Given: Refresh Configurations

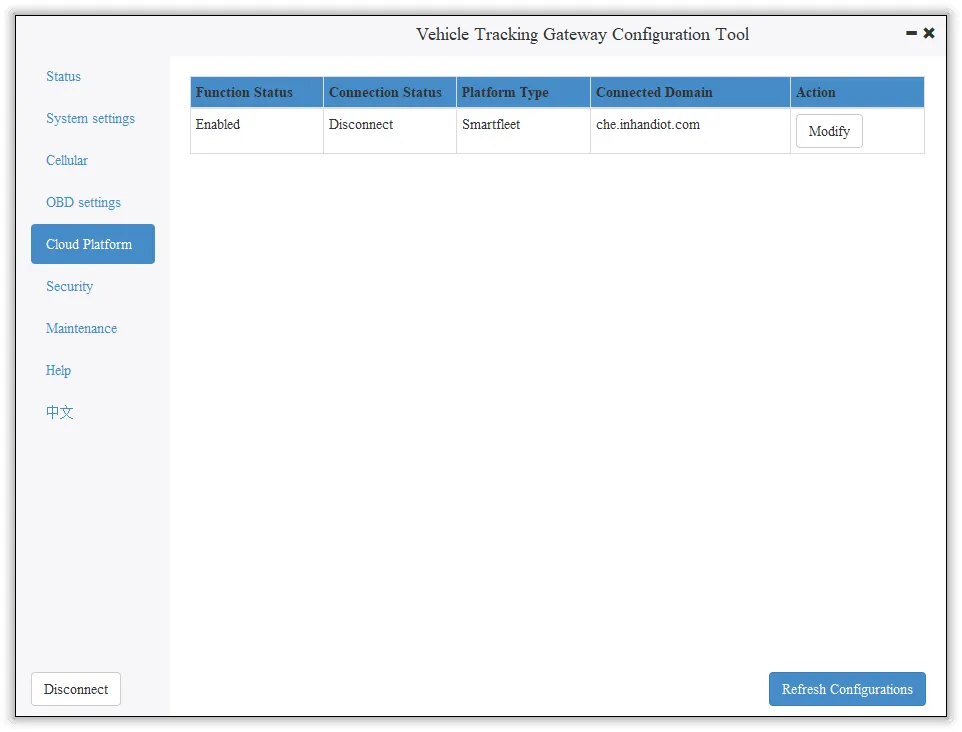Looking at the screenshot, I should point(847,689).
